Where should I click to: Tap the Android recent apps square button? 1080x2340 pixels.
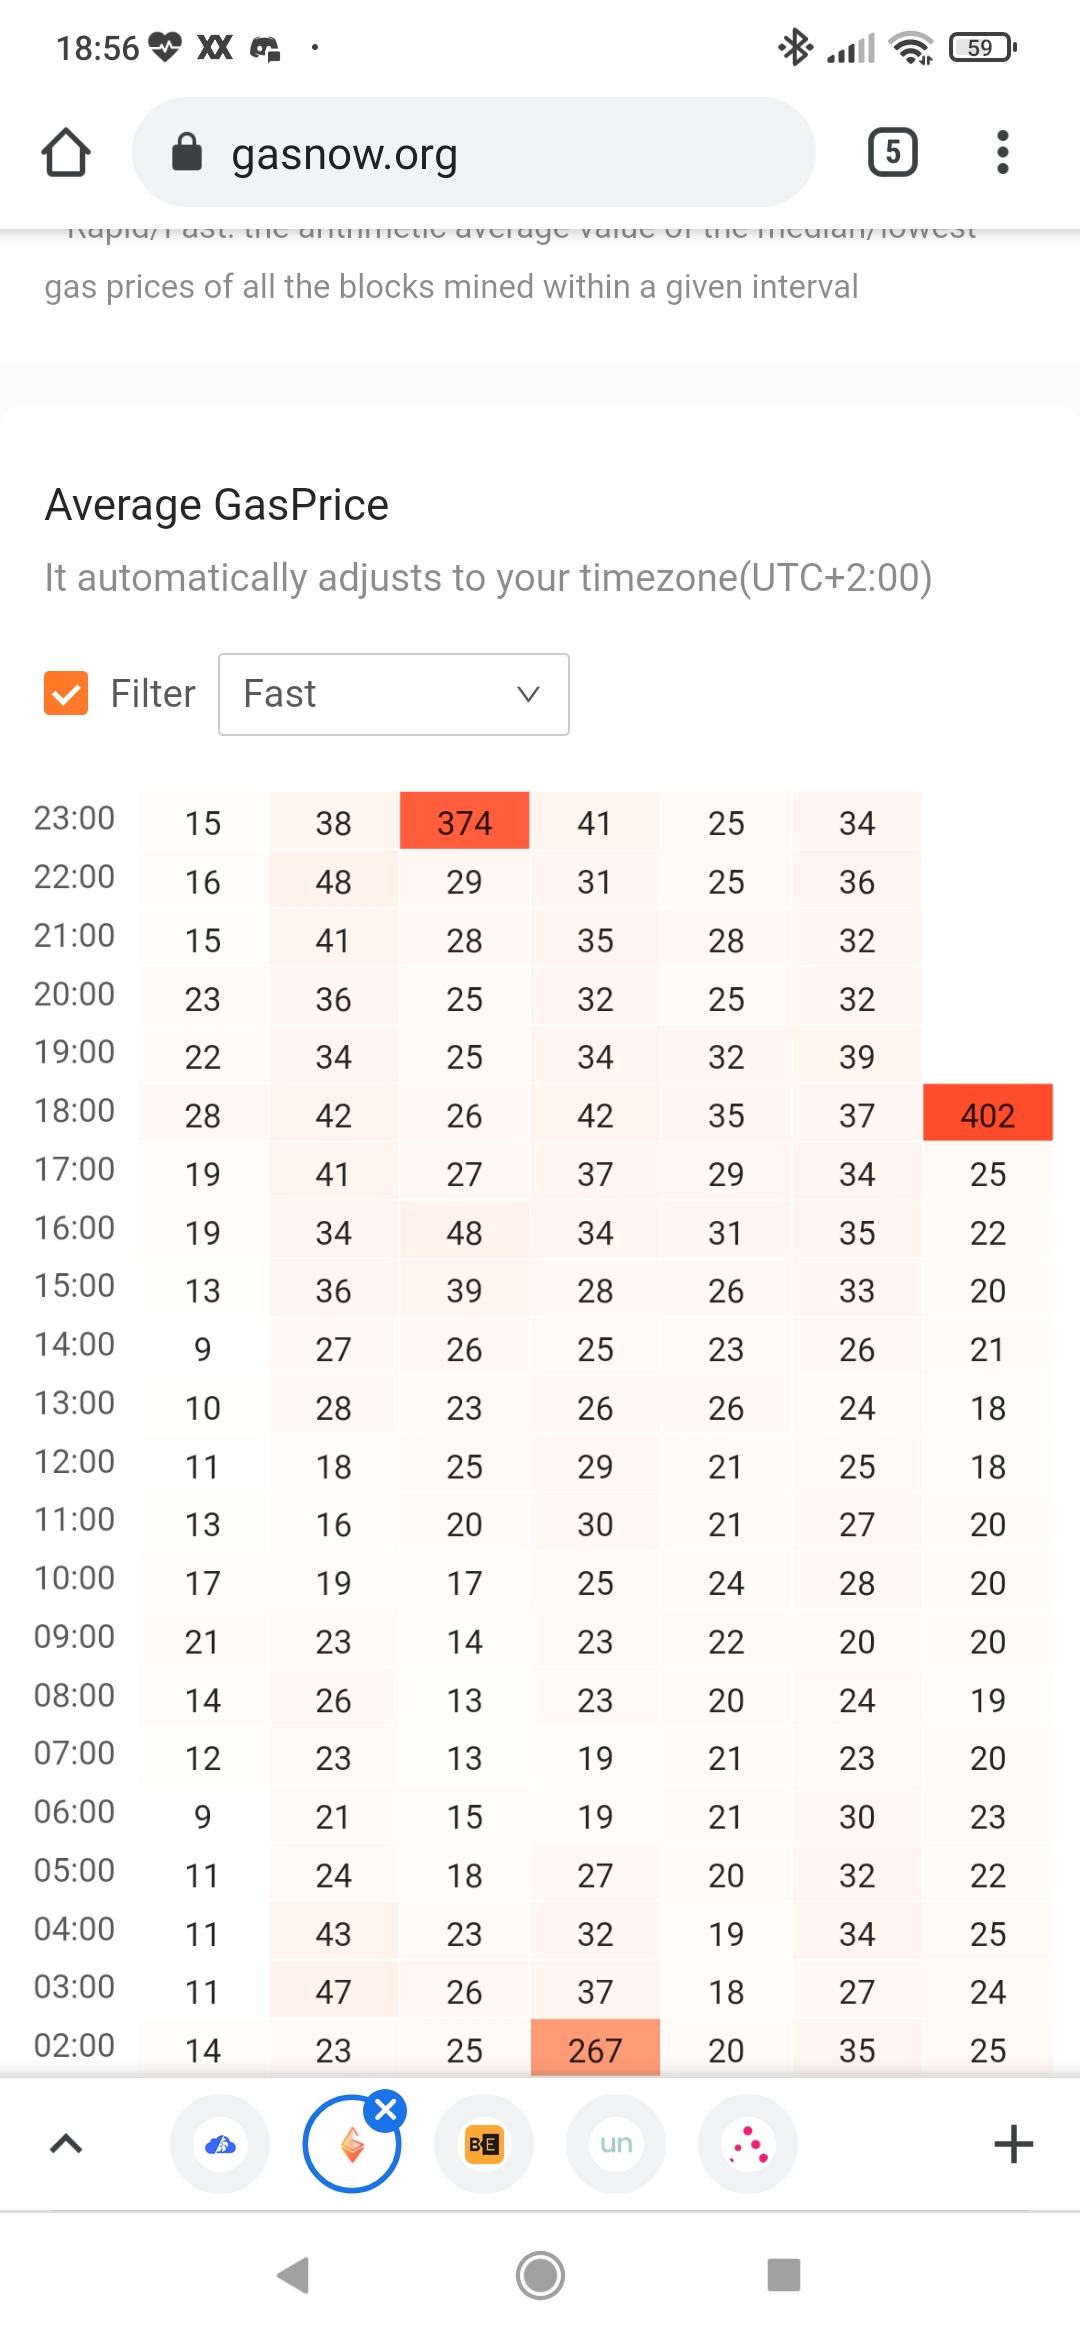[784, 2275]
